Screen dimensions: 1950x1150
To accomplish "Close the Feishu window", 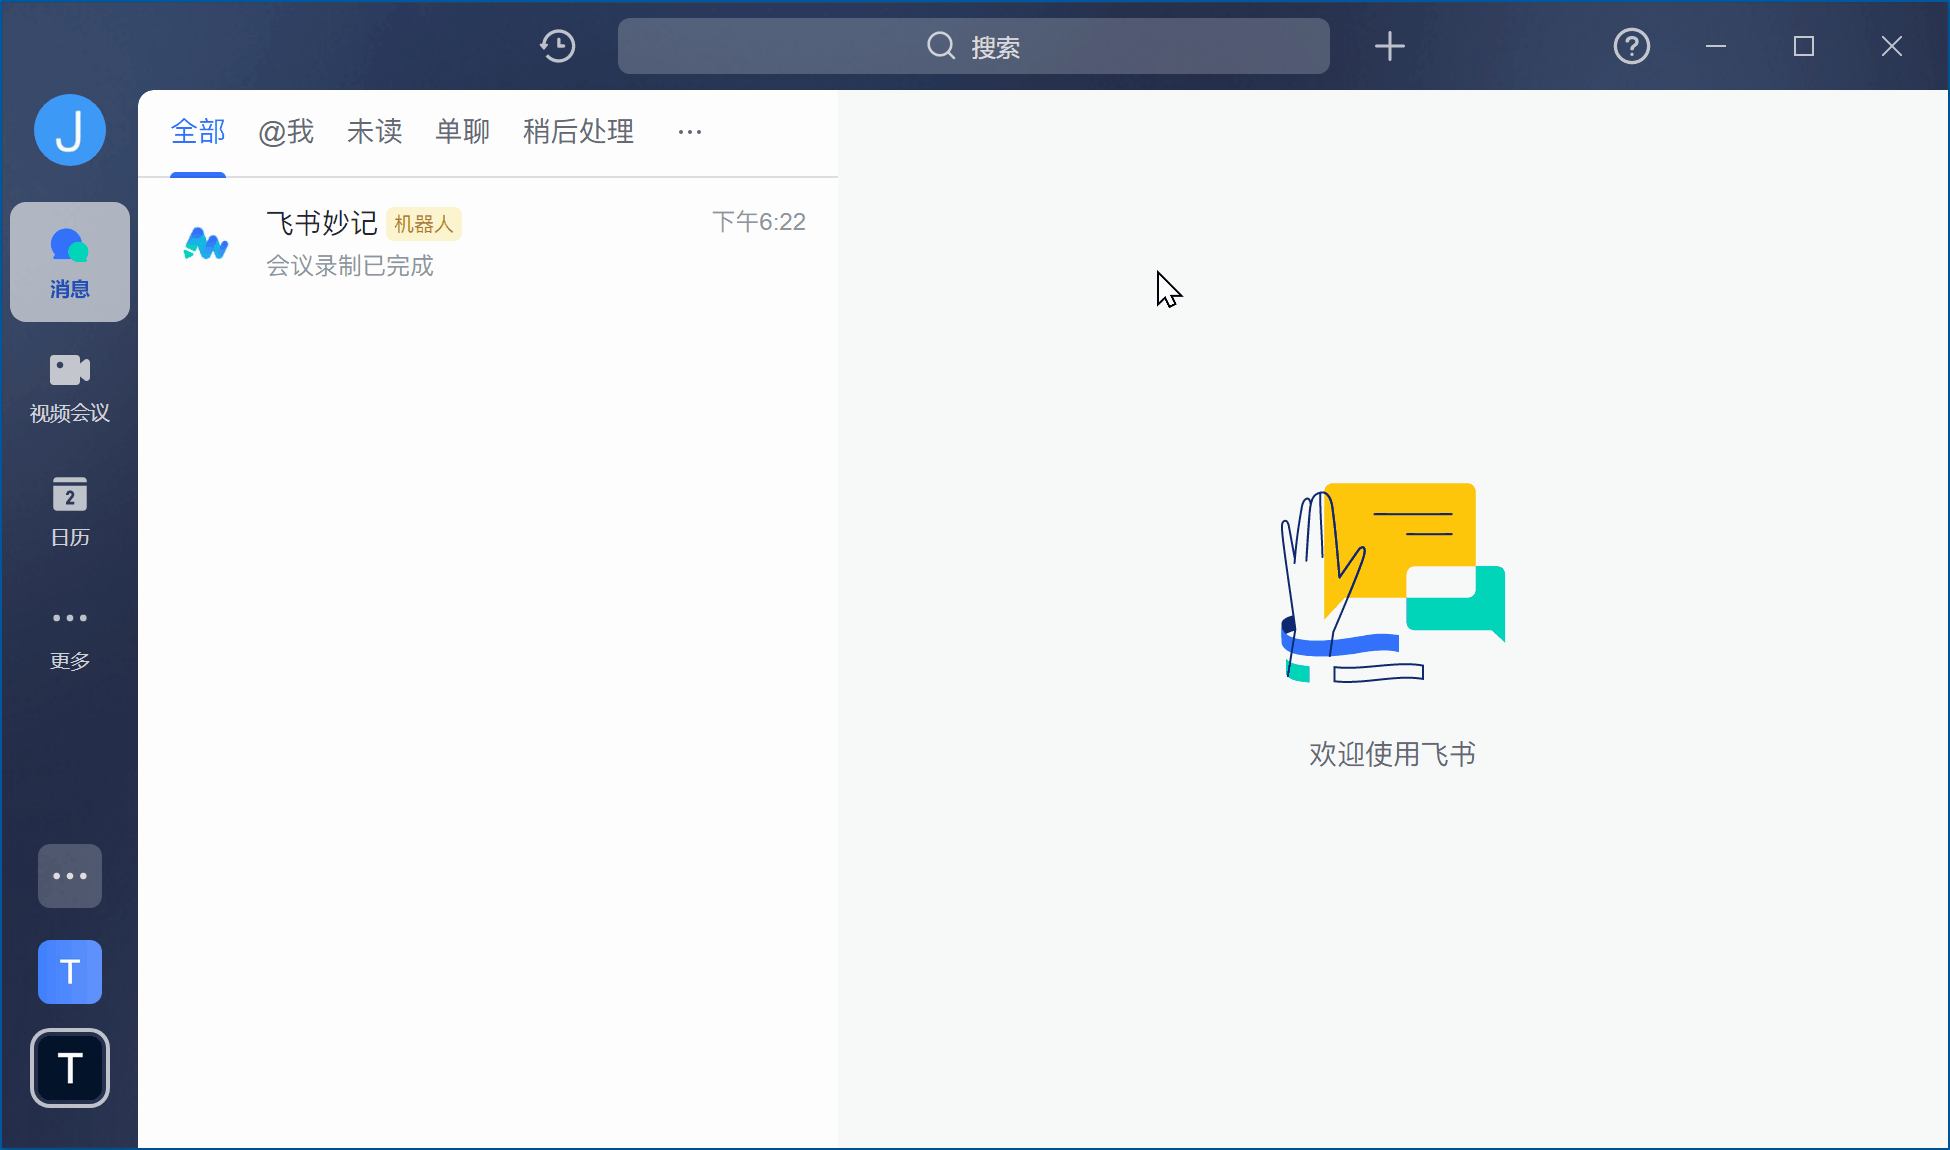I will pos(1892,46).
